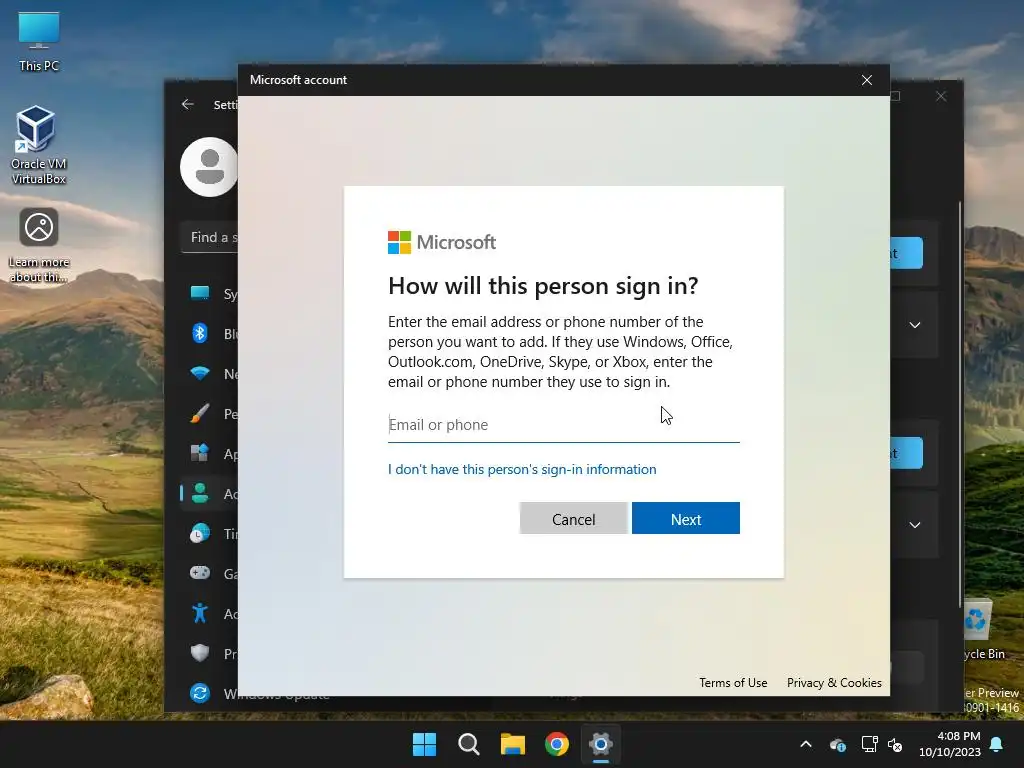Open the clock and date 4:08 PM

tap(950, 744)
